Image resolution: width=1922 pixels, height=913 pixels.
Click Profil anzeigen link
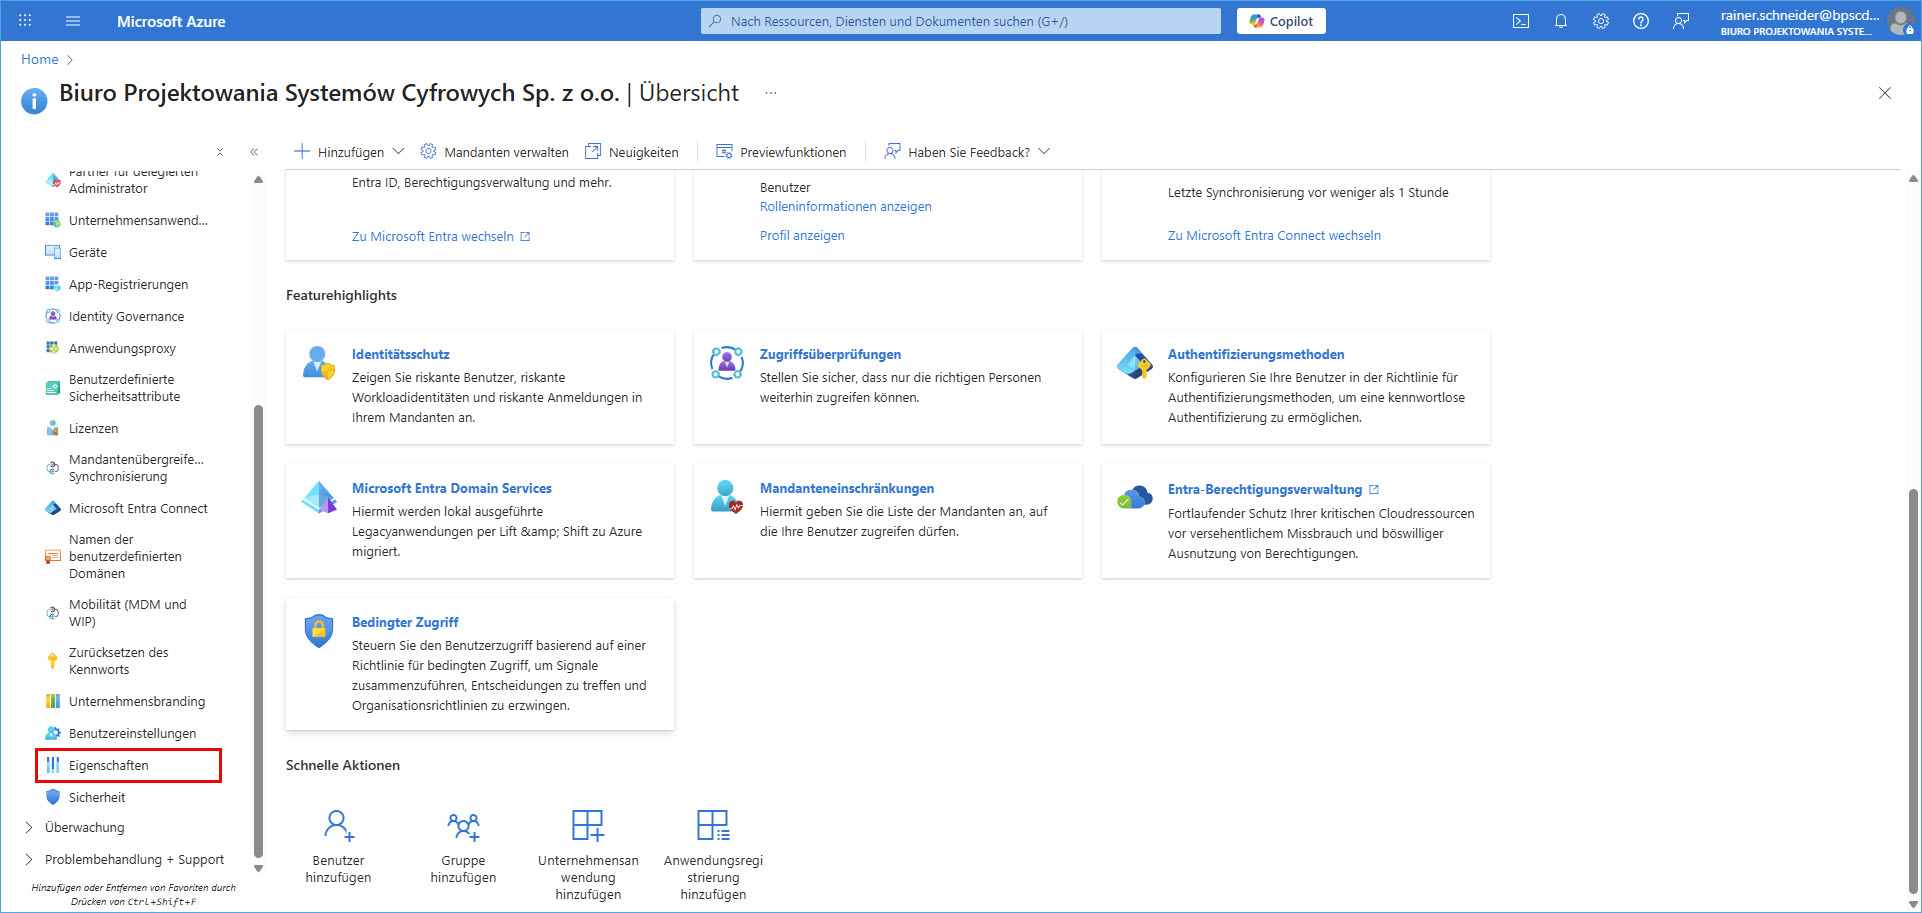[802, 235]
